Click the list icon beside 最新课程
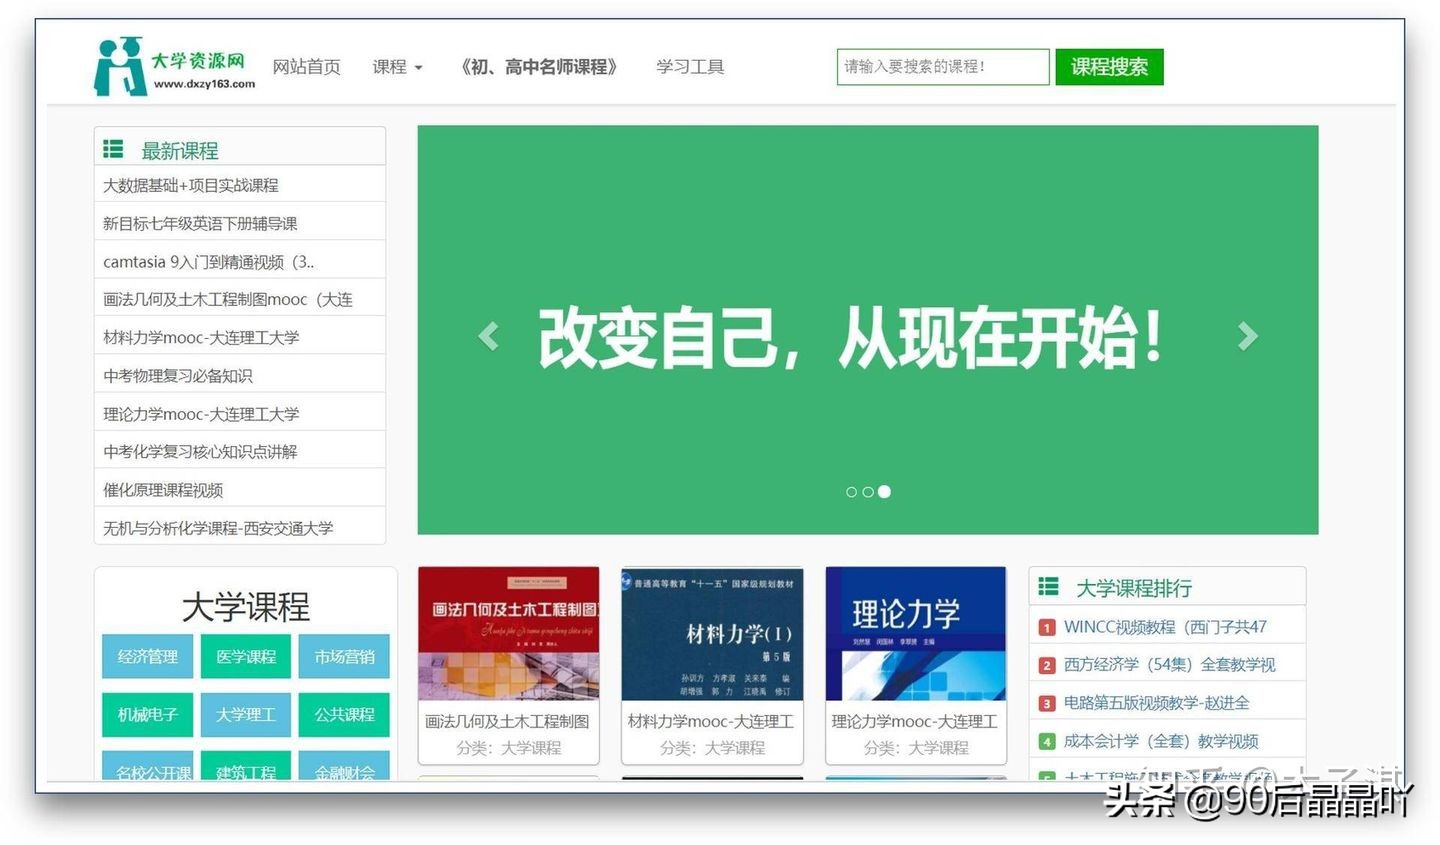Viewport: 1440px width, 845px height. [x=114, y=147]
